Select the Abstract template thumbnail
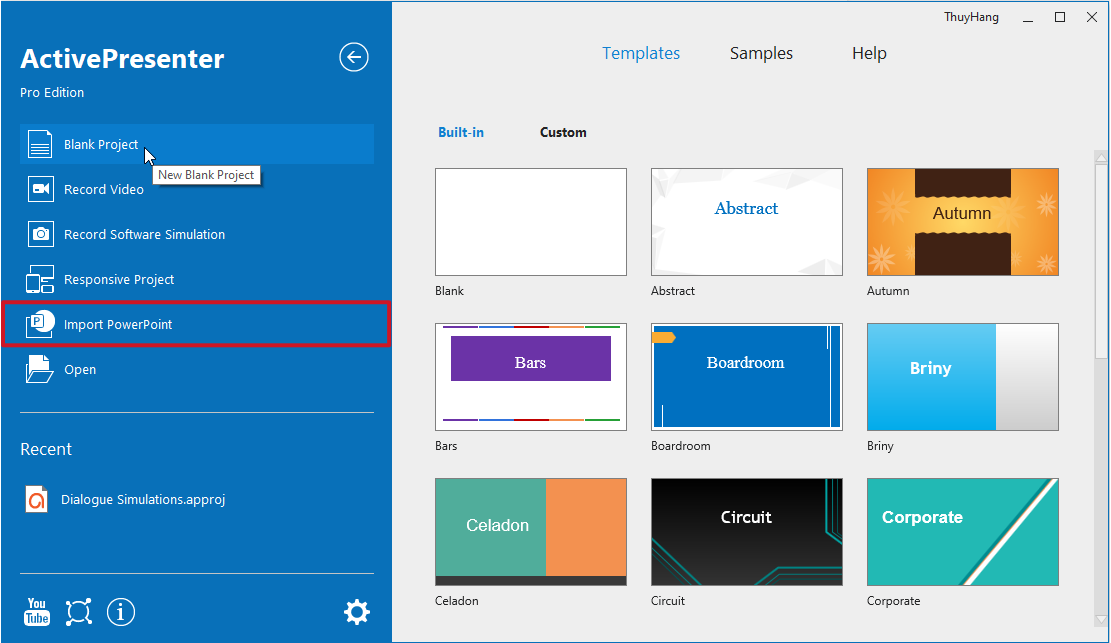The width and height of the screenshot is (1111, 643). pos(747,222)
